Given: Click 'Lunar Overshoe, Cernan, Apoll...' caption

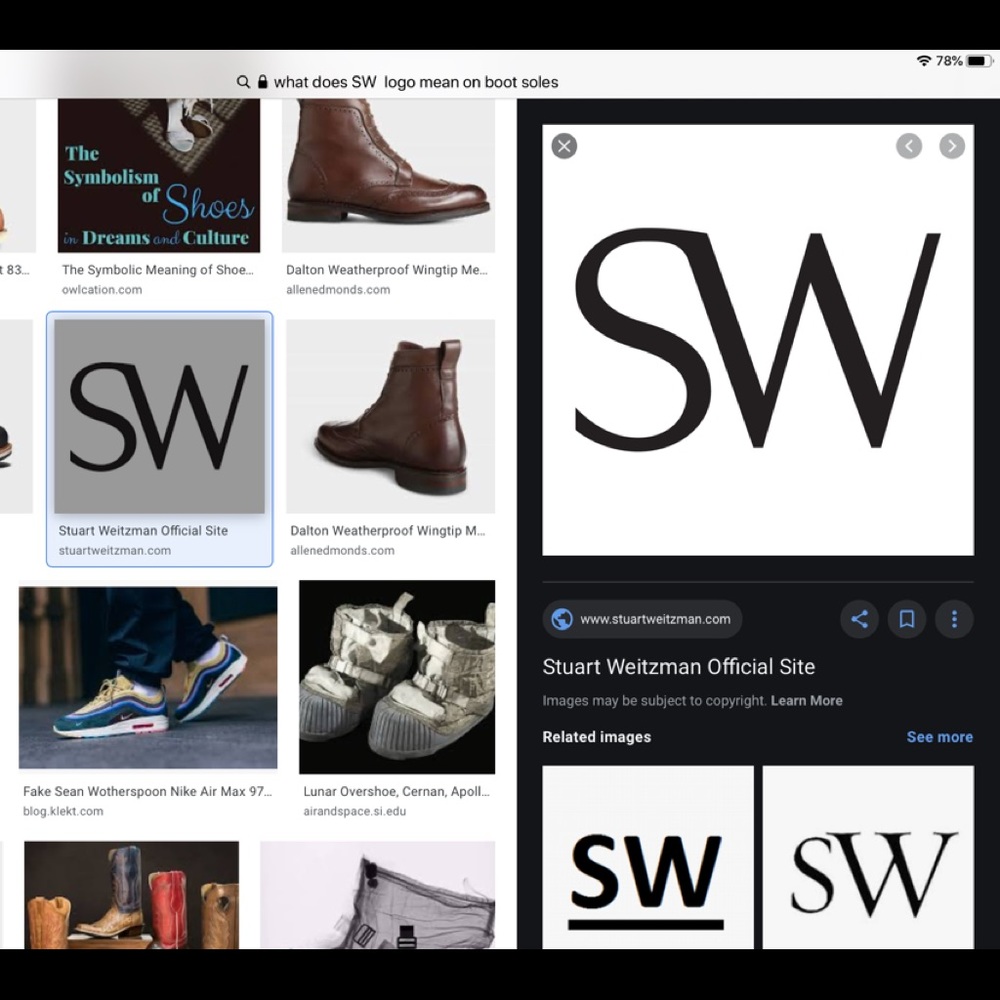Looking at the screenshot, I should [397, 791].
